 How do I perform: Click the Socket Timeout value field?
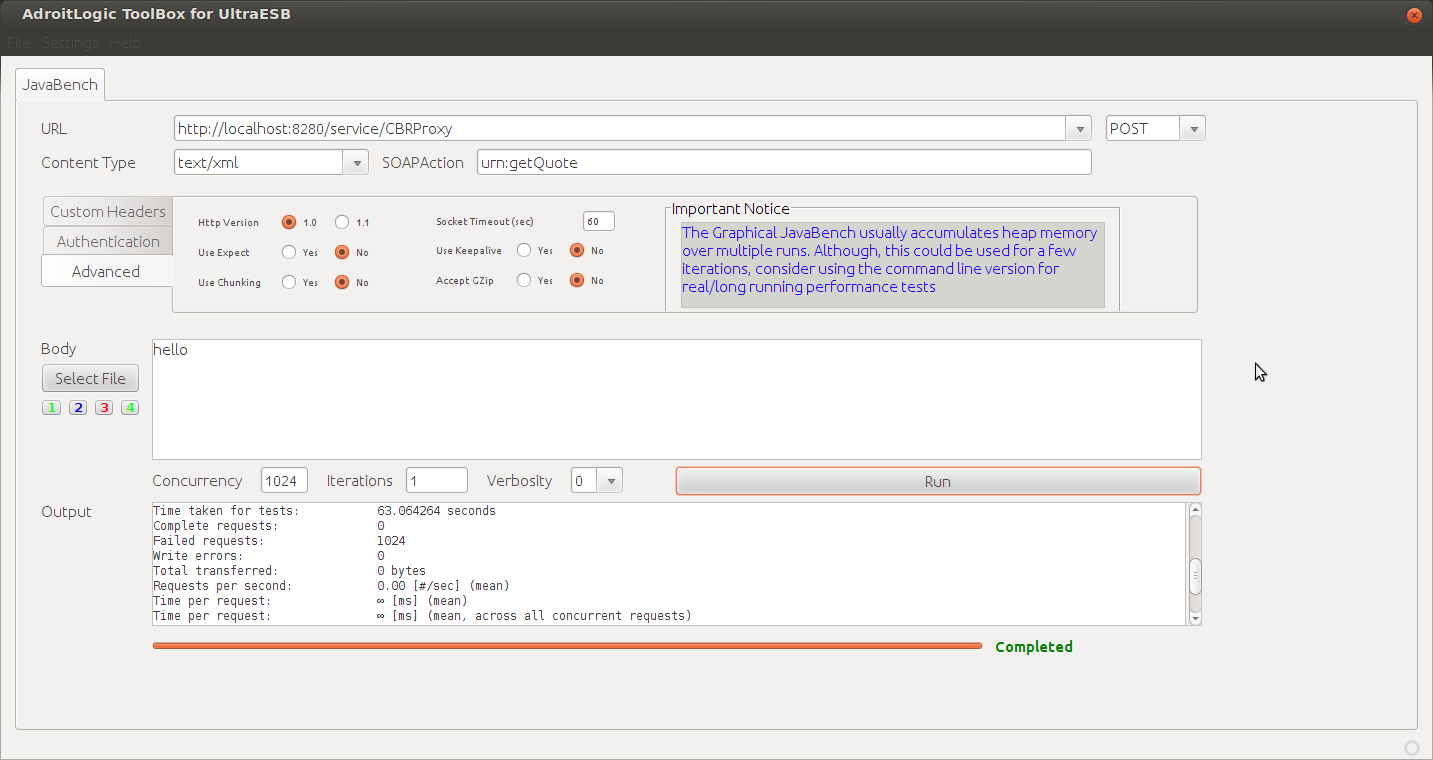(599, 221)
